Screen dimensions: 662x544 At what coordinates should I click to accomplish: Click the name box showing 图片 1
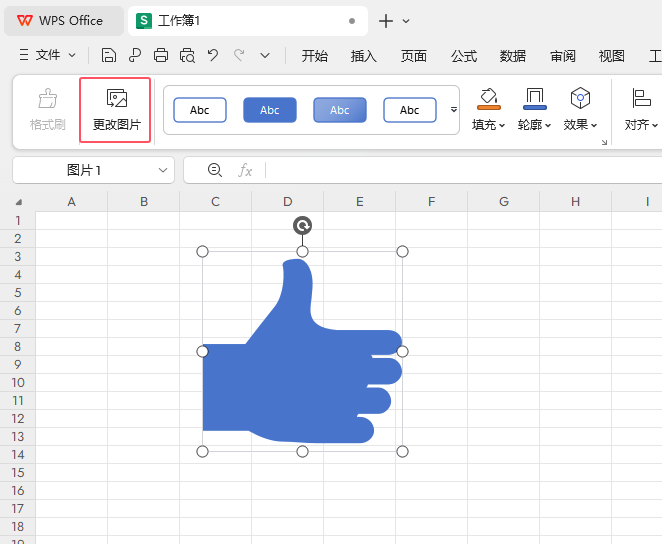pos(84,170)
